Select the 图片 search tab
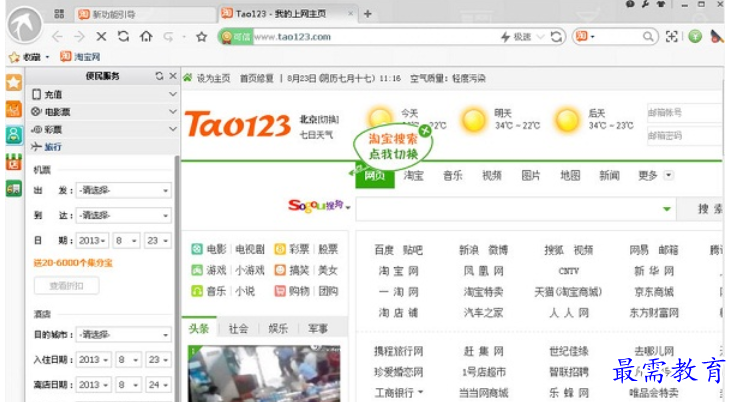The height and width of the screenshot is (402, 734). (531, 175)
